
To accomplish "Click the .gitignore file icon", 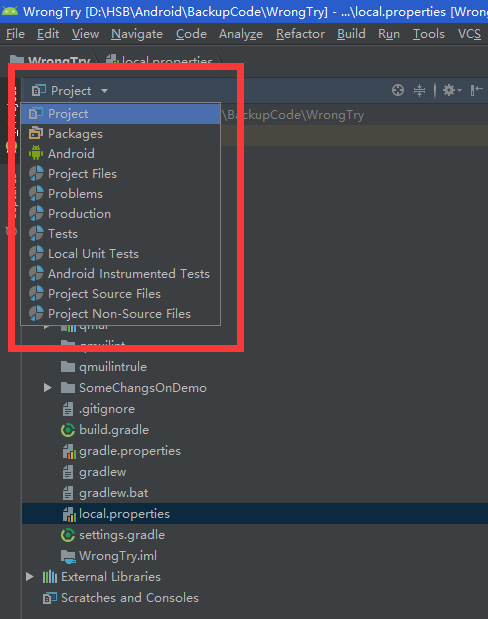I will coord(68,409).
